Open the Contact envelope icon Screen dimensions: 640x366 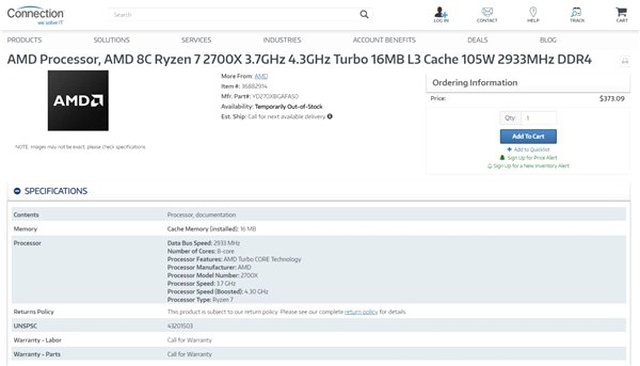[x=487, y=14]
